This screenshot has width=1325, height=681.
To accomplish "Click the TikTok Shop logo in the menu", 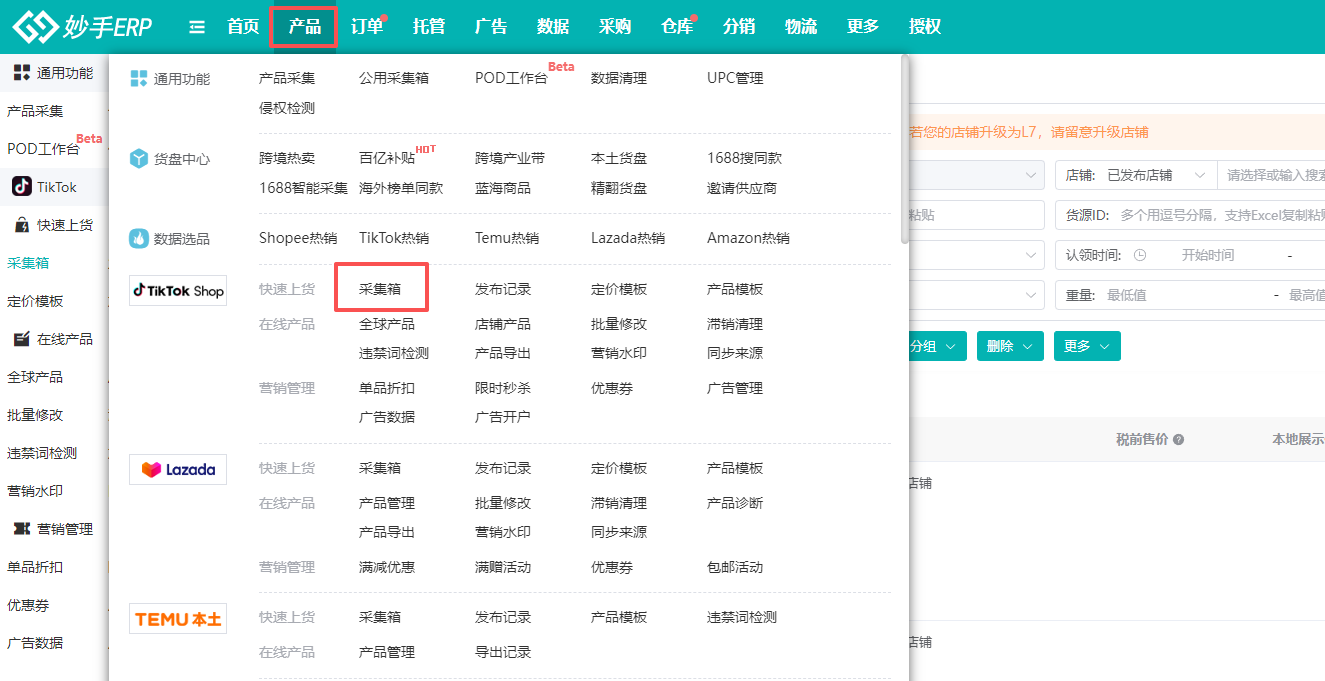I will [178, 290].
